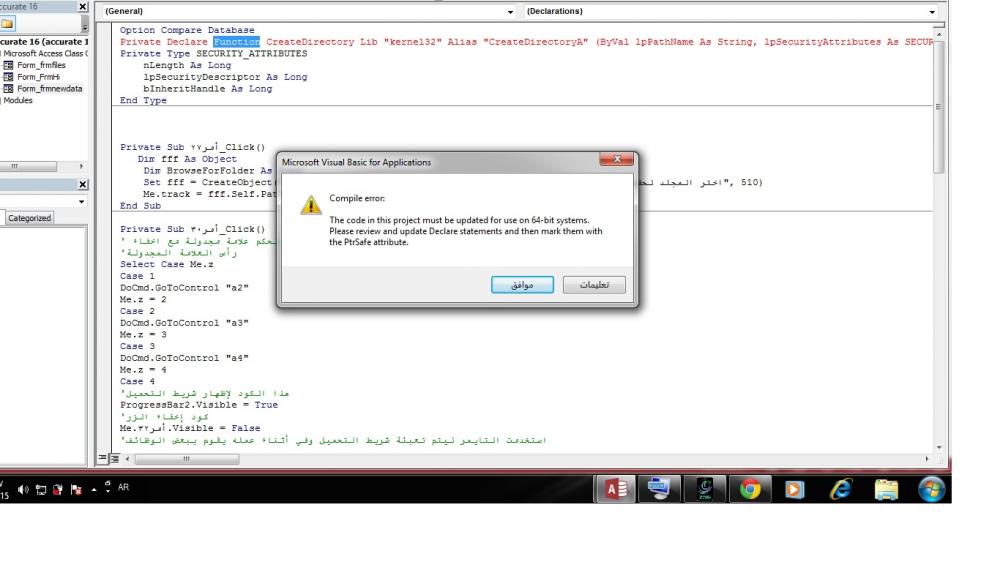
Task: Switch to Procedure View icon
Action: 103,458
